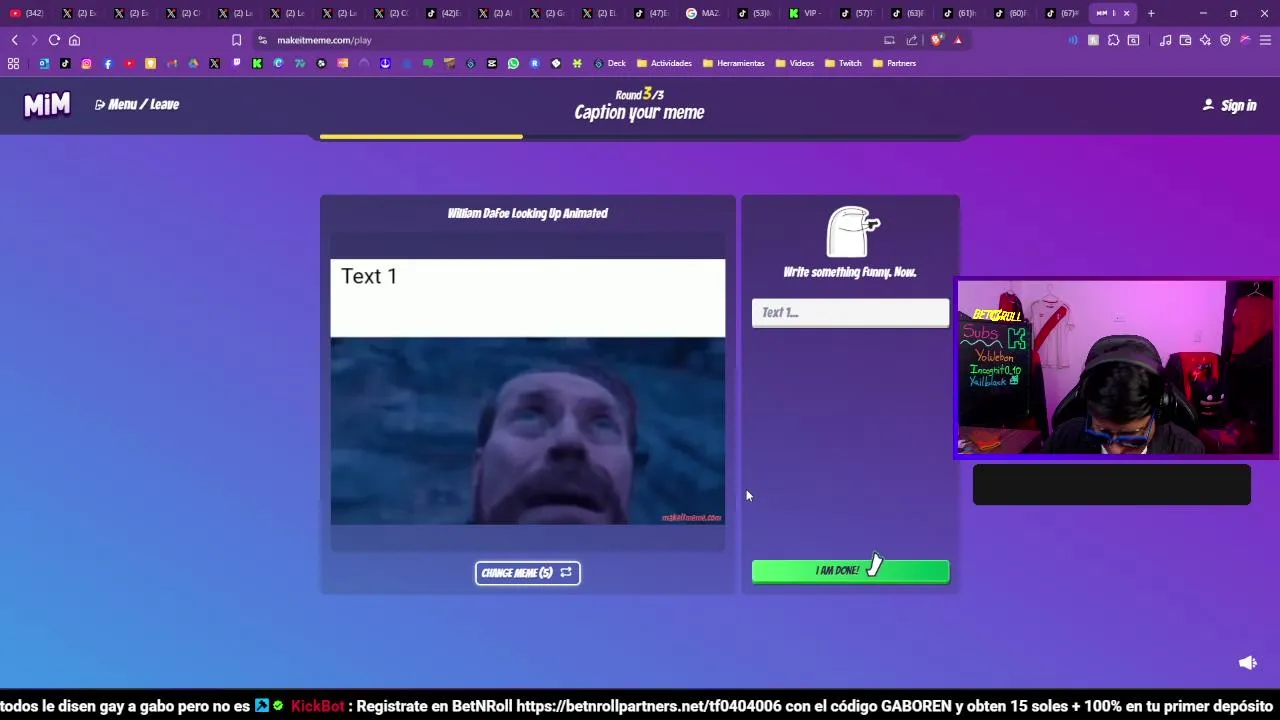This screenshot has height=720, width=1280.
Task: Open the Partners bookmarks folder
Action: (x=894, y=63)
